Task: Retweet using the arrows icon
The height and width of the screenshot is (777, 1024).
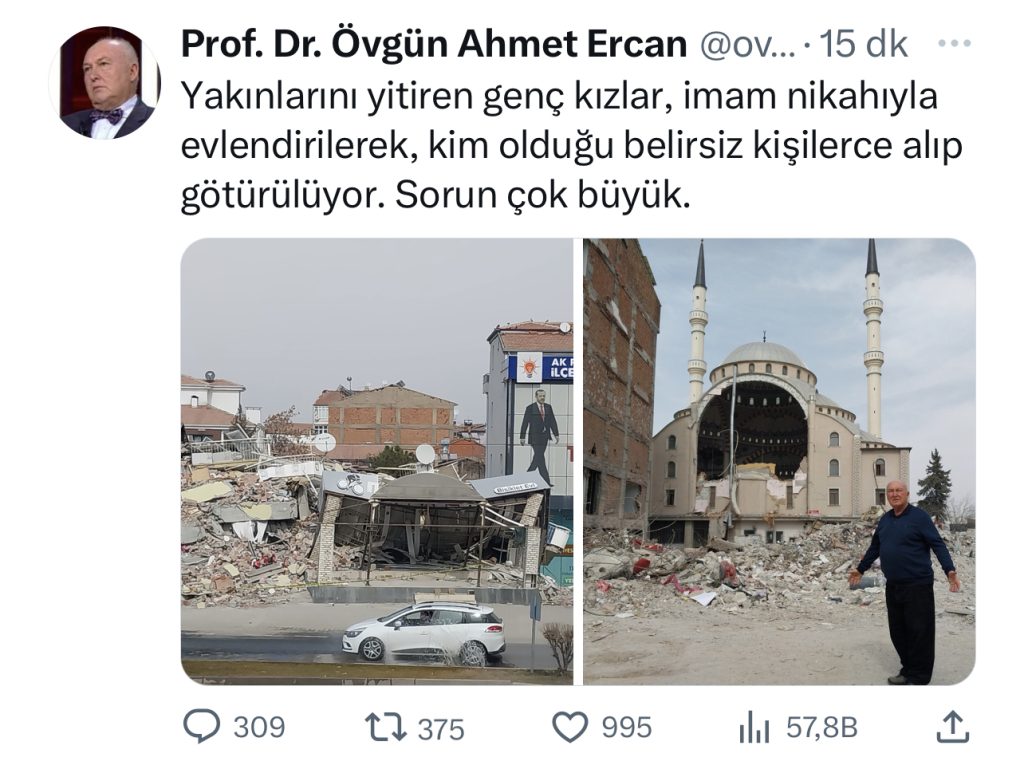Action: point(385,727)
